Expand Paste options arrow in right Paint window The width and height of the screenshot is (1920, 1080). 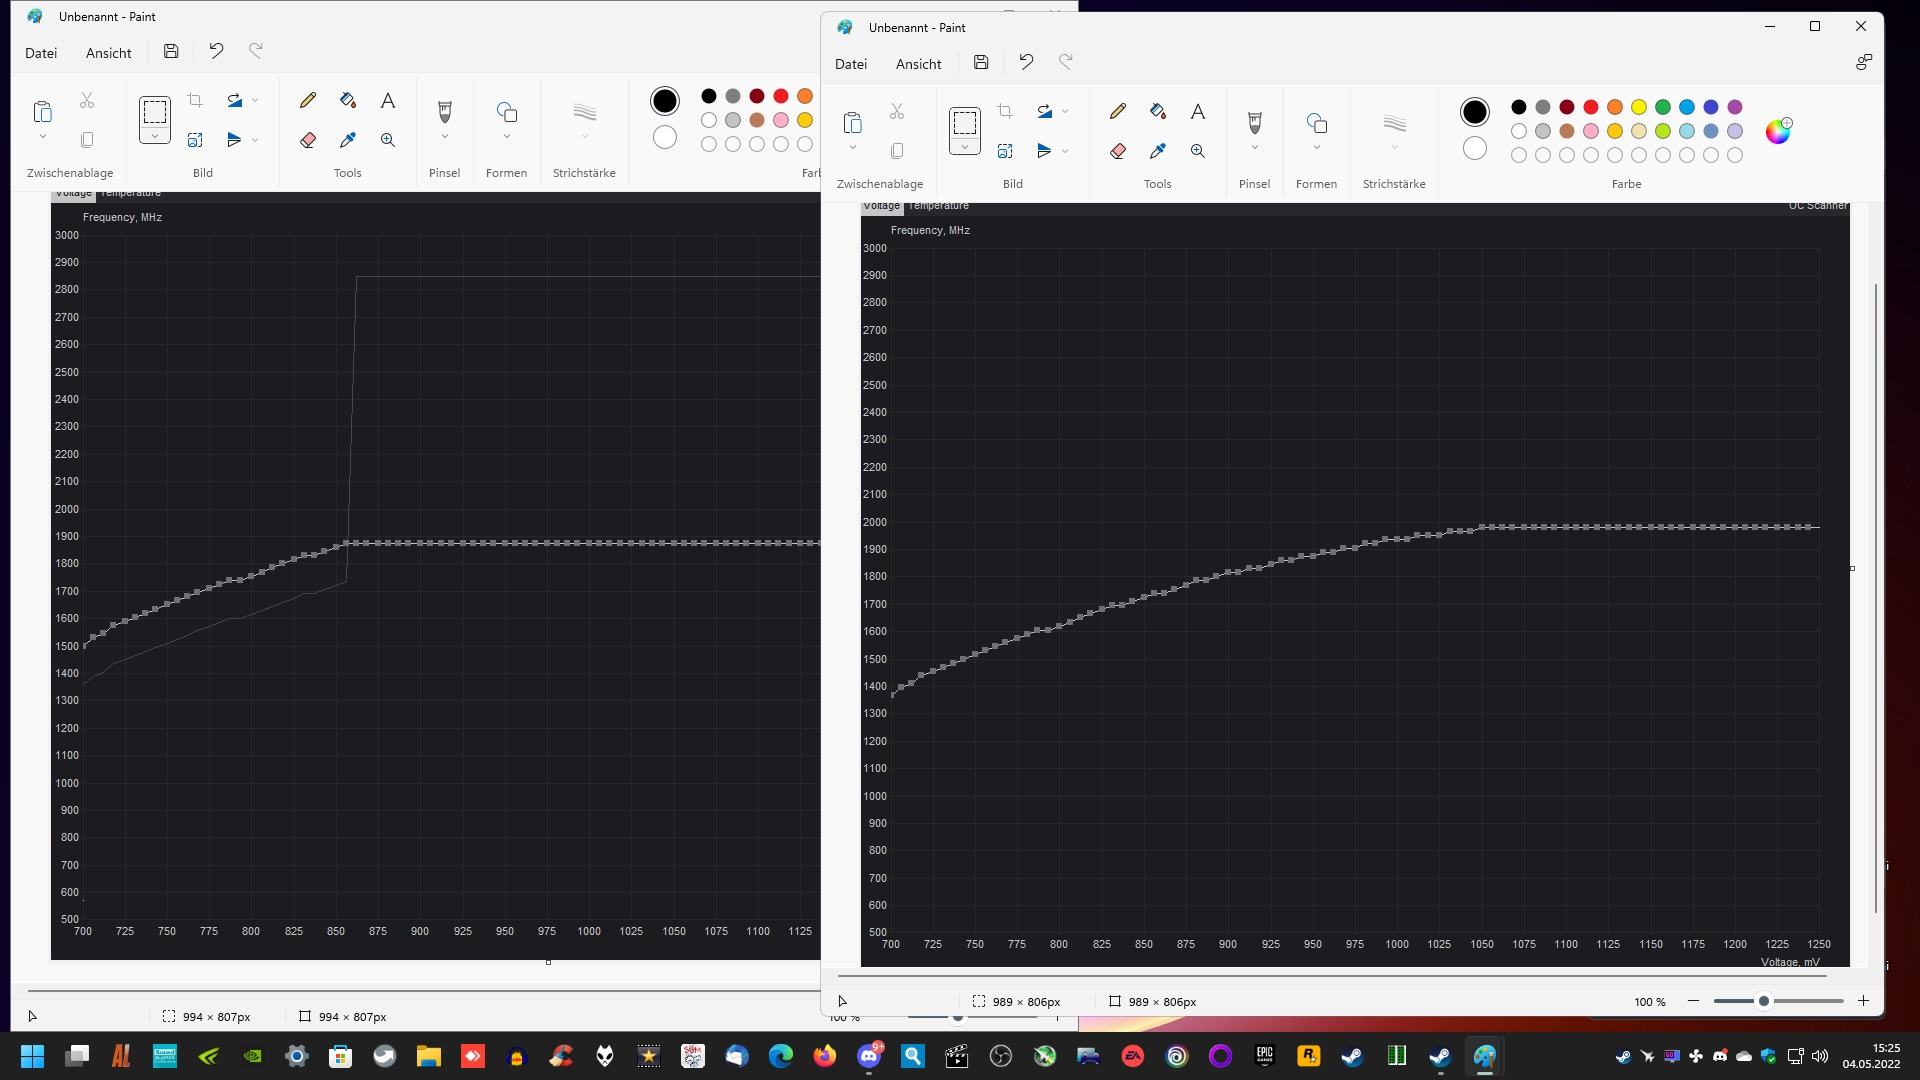click(x=852, y=148)
